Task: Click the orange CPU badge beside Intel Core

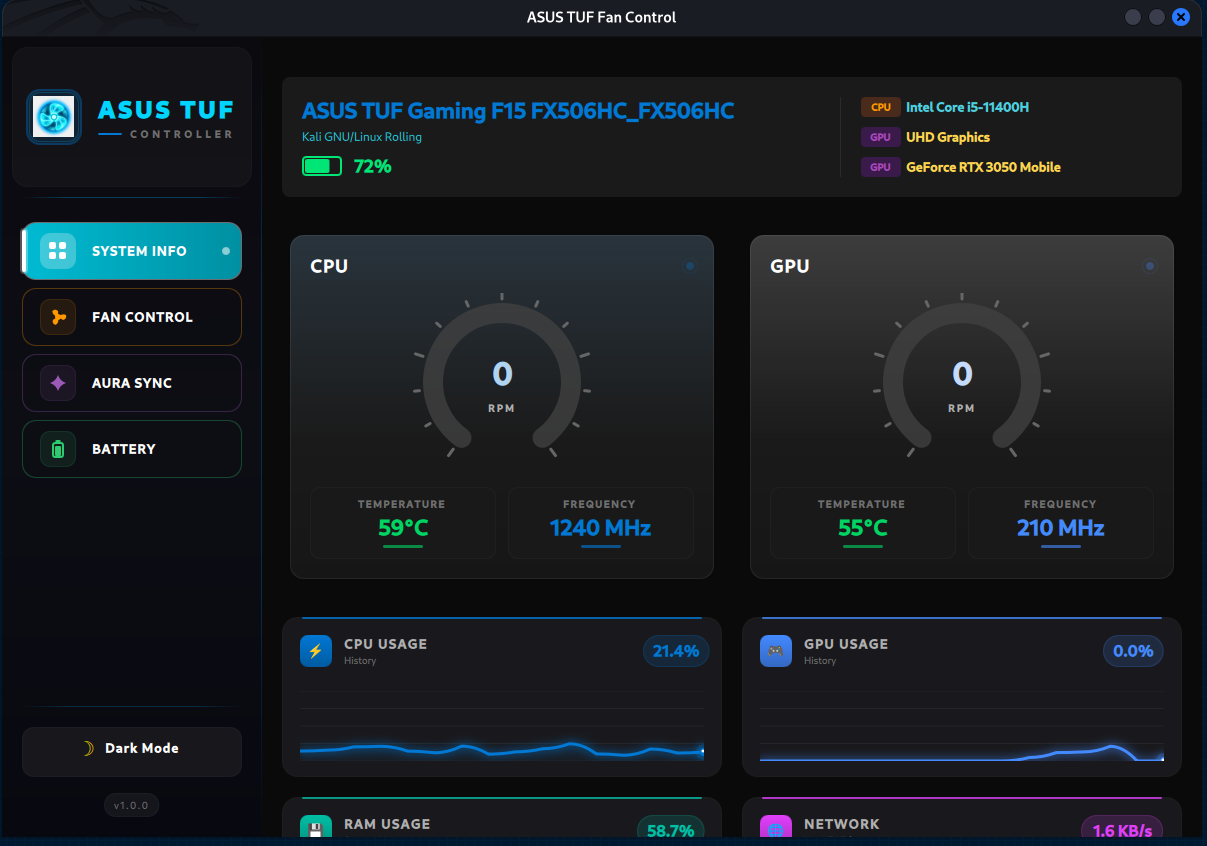Action: [x=881, y=107]
